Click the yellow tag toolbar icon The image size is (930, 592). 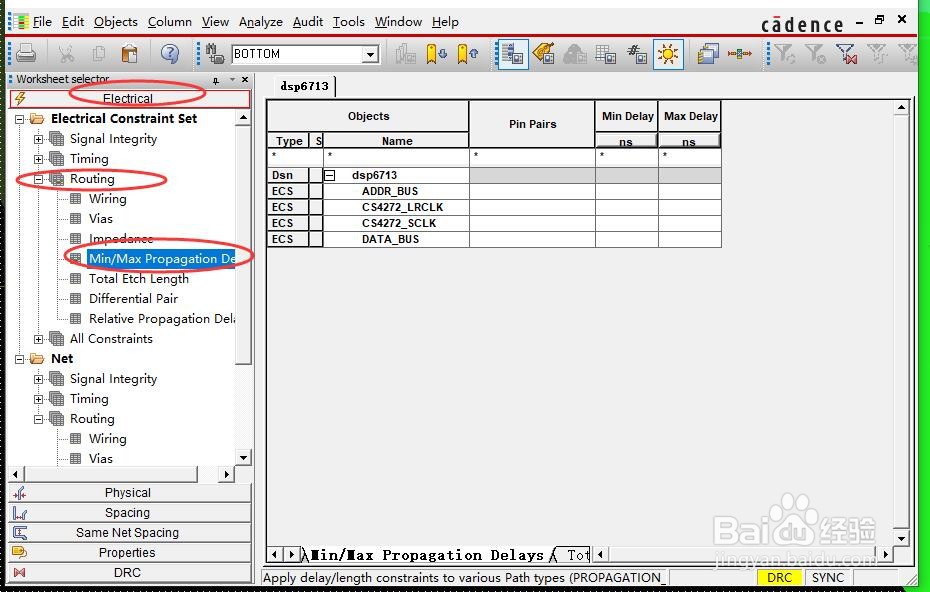[543, 54]
